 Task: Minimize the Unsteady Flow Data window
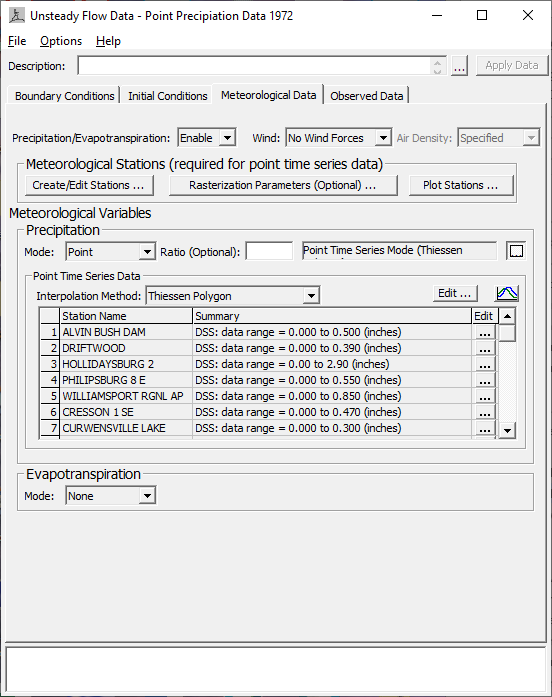(x=437, y=16)
